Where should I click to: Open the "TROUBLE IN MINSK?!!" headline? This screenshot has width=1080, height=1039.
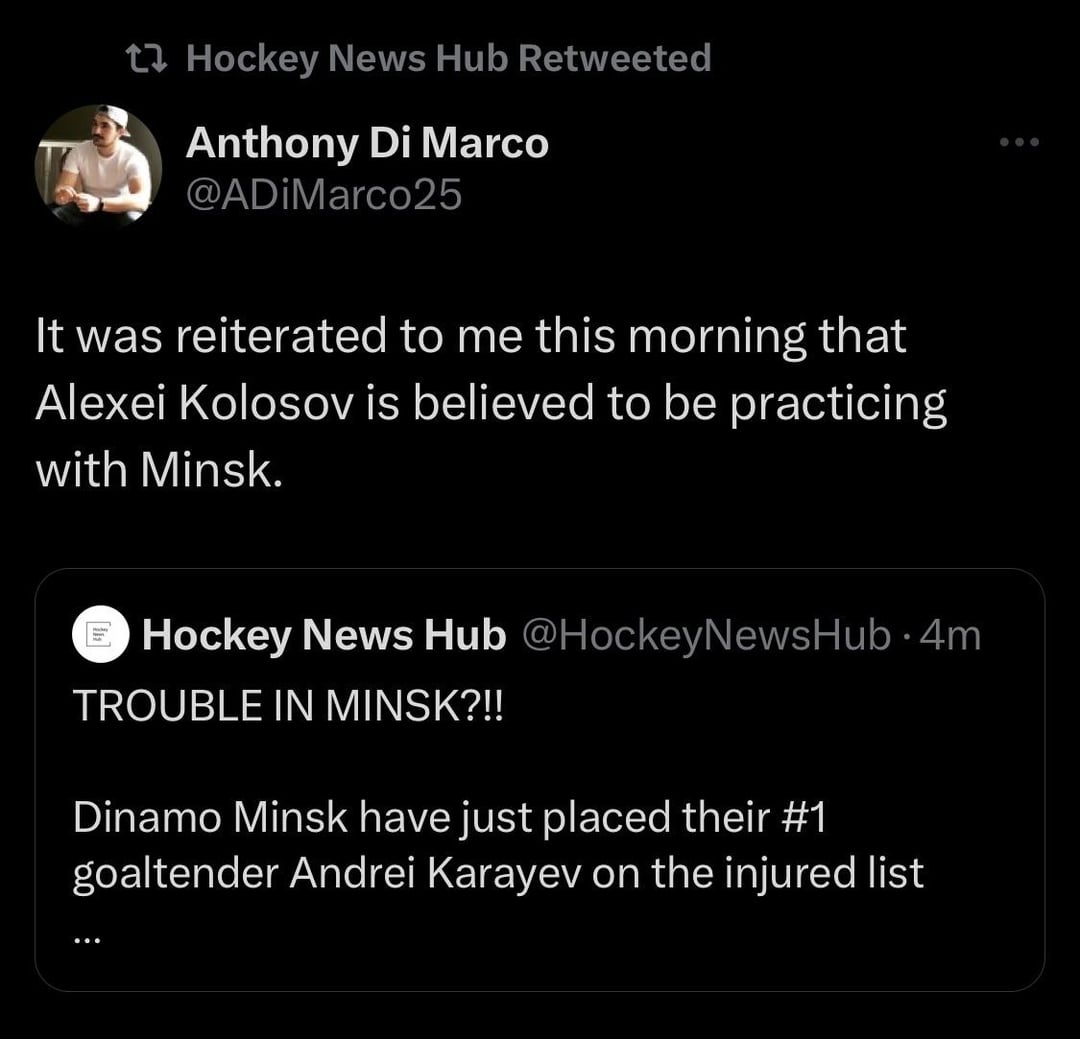290,706
